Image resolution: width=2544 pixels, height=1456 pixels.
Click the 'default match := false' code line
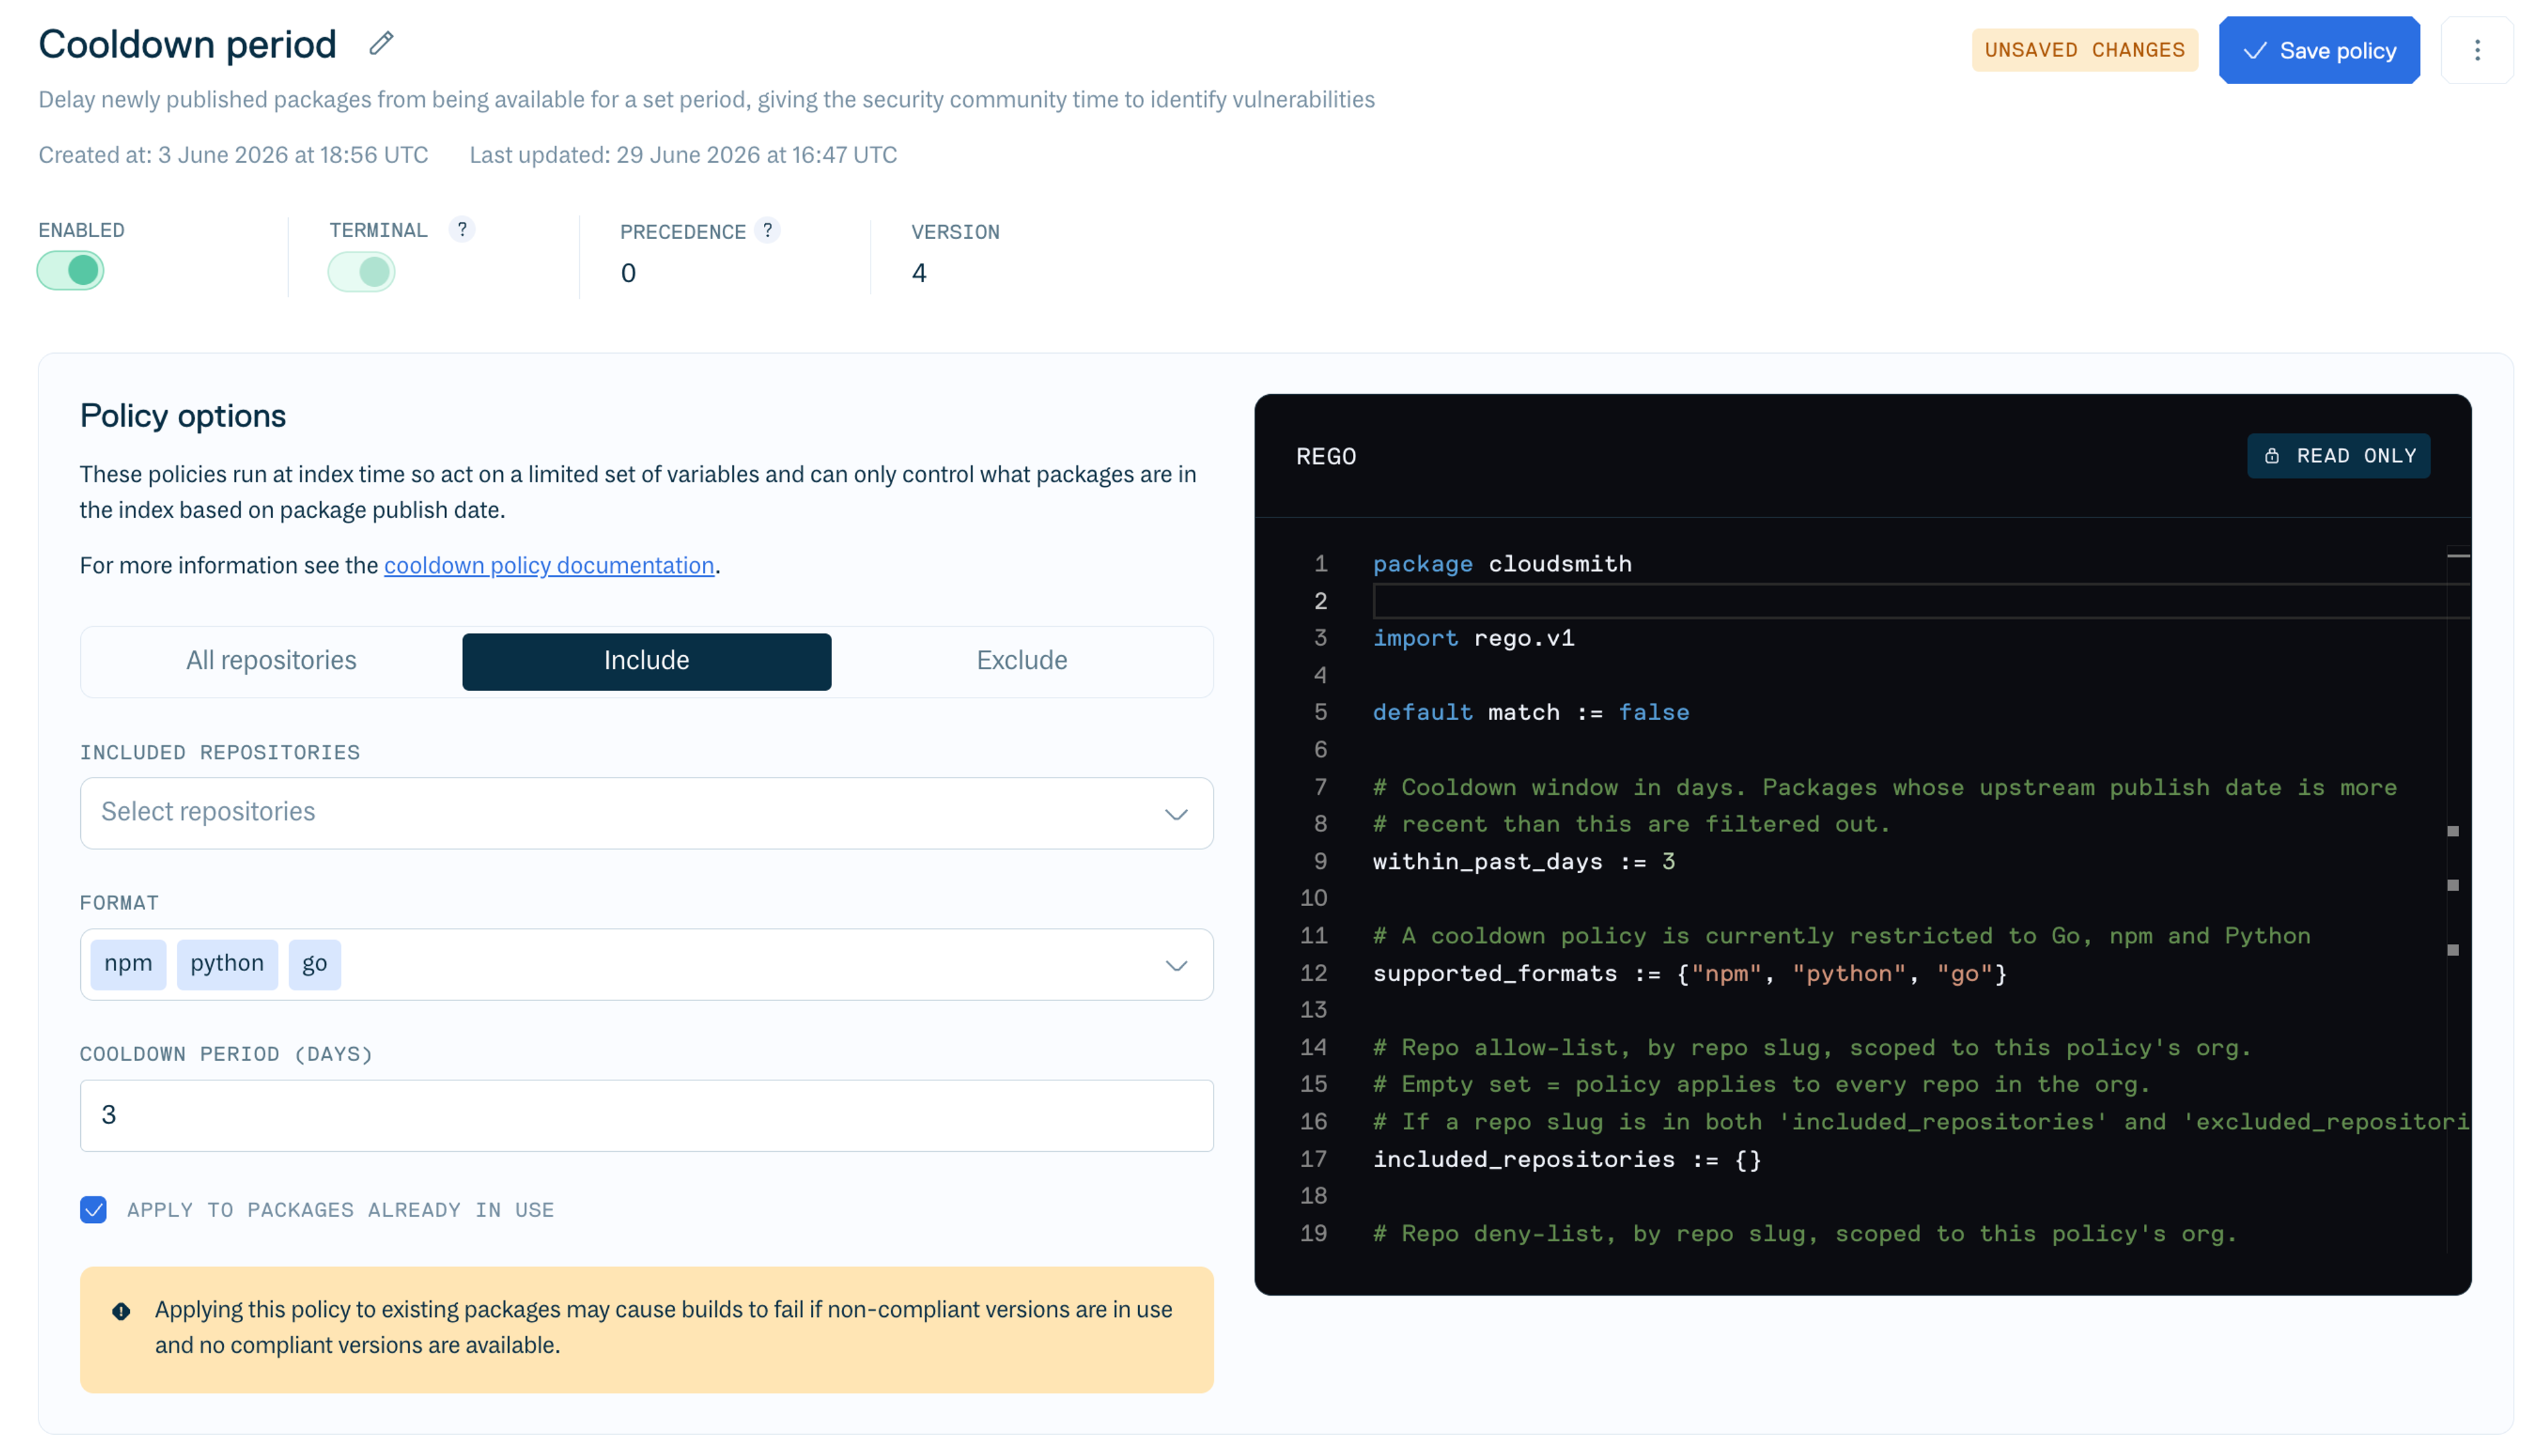tap(1530, 712)
